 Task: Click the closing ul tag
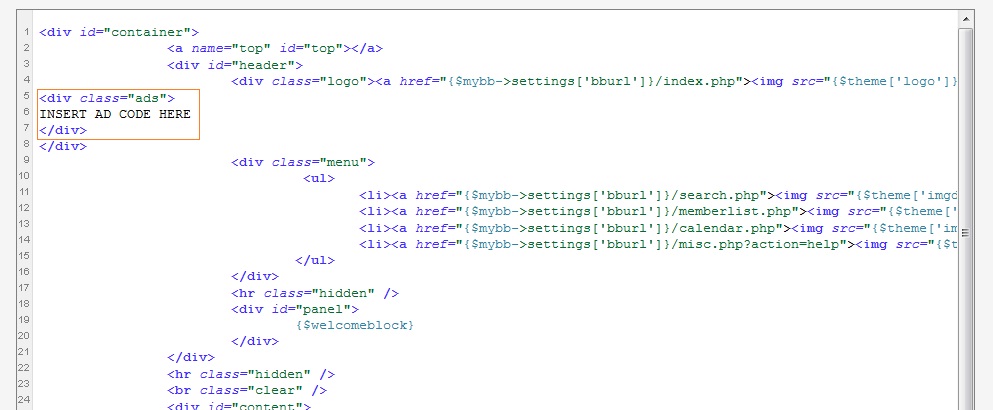pyautogui.click(x=315, y=260)
